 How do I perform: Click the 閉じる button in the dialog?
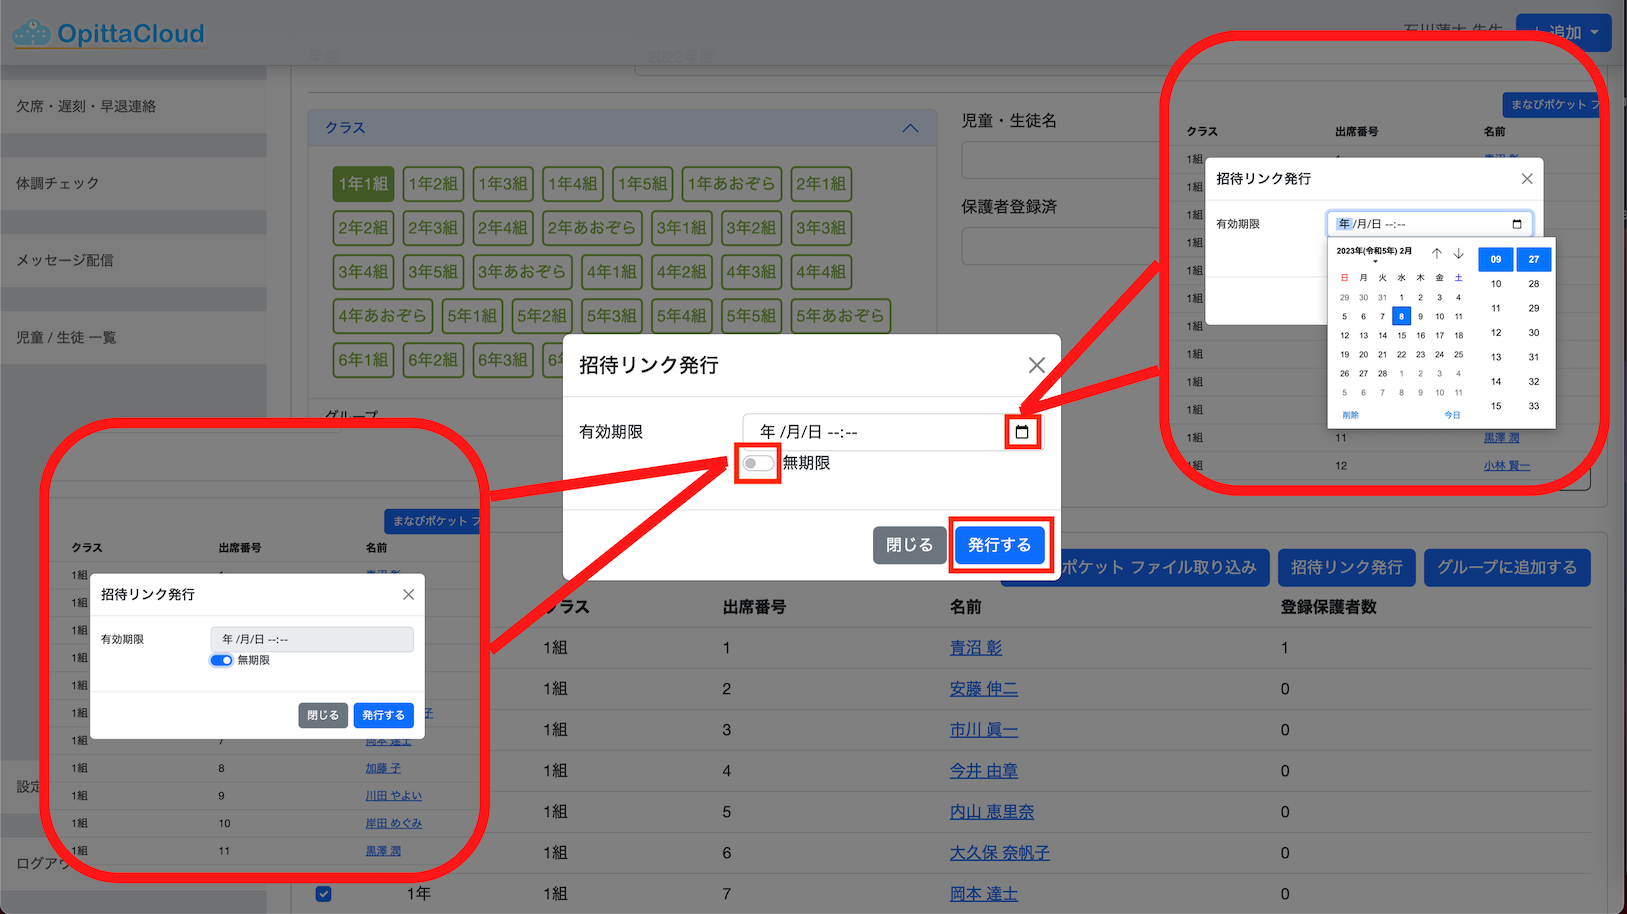(x=909, y=545)
